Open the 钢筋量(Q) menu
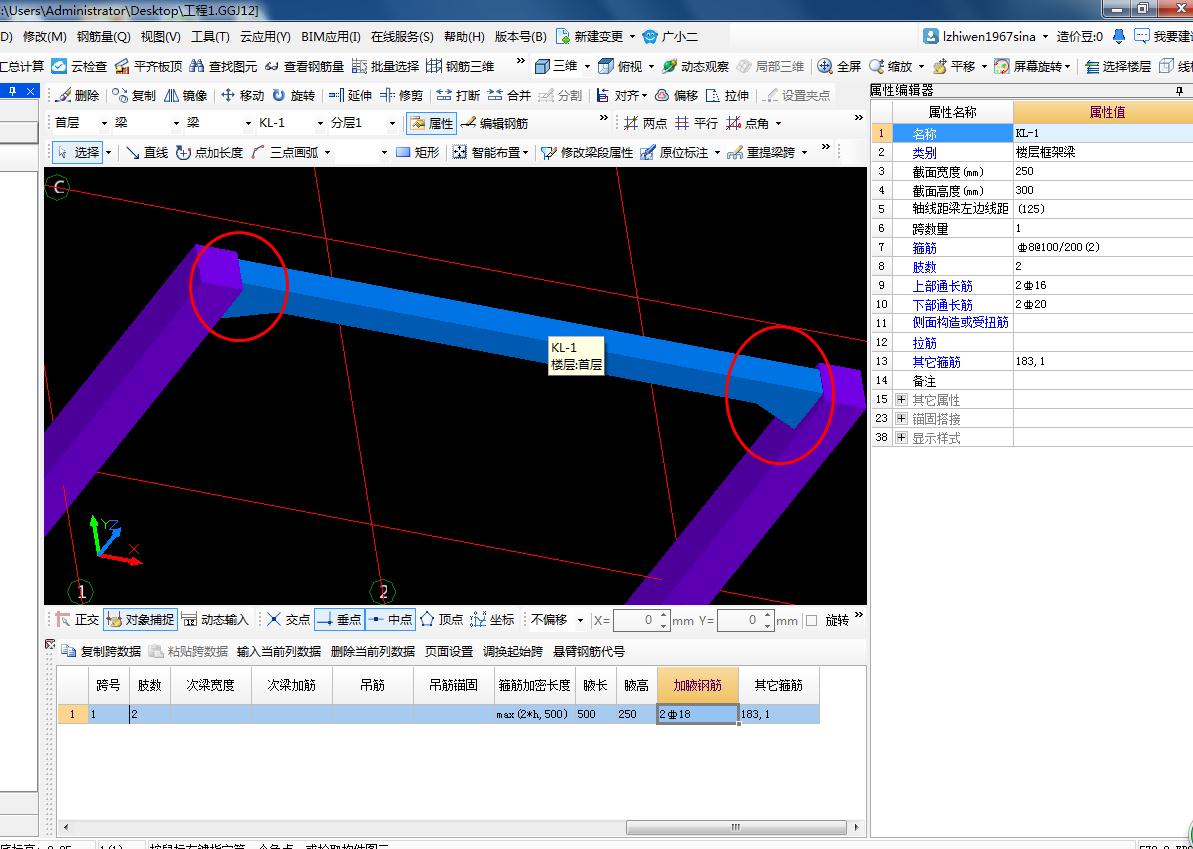 click(x=103, y=37)
